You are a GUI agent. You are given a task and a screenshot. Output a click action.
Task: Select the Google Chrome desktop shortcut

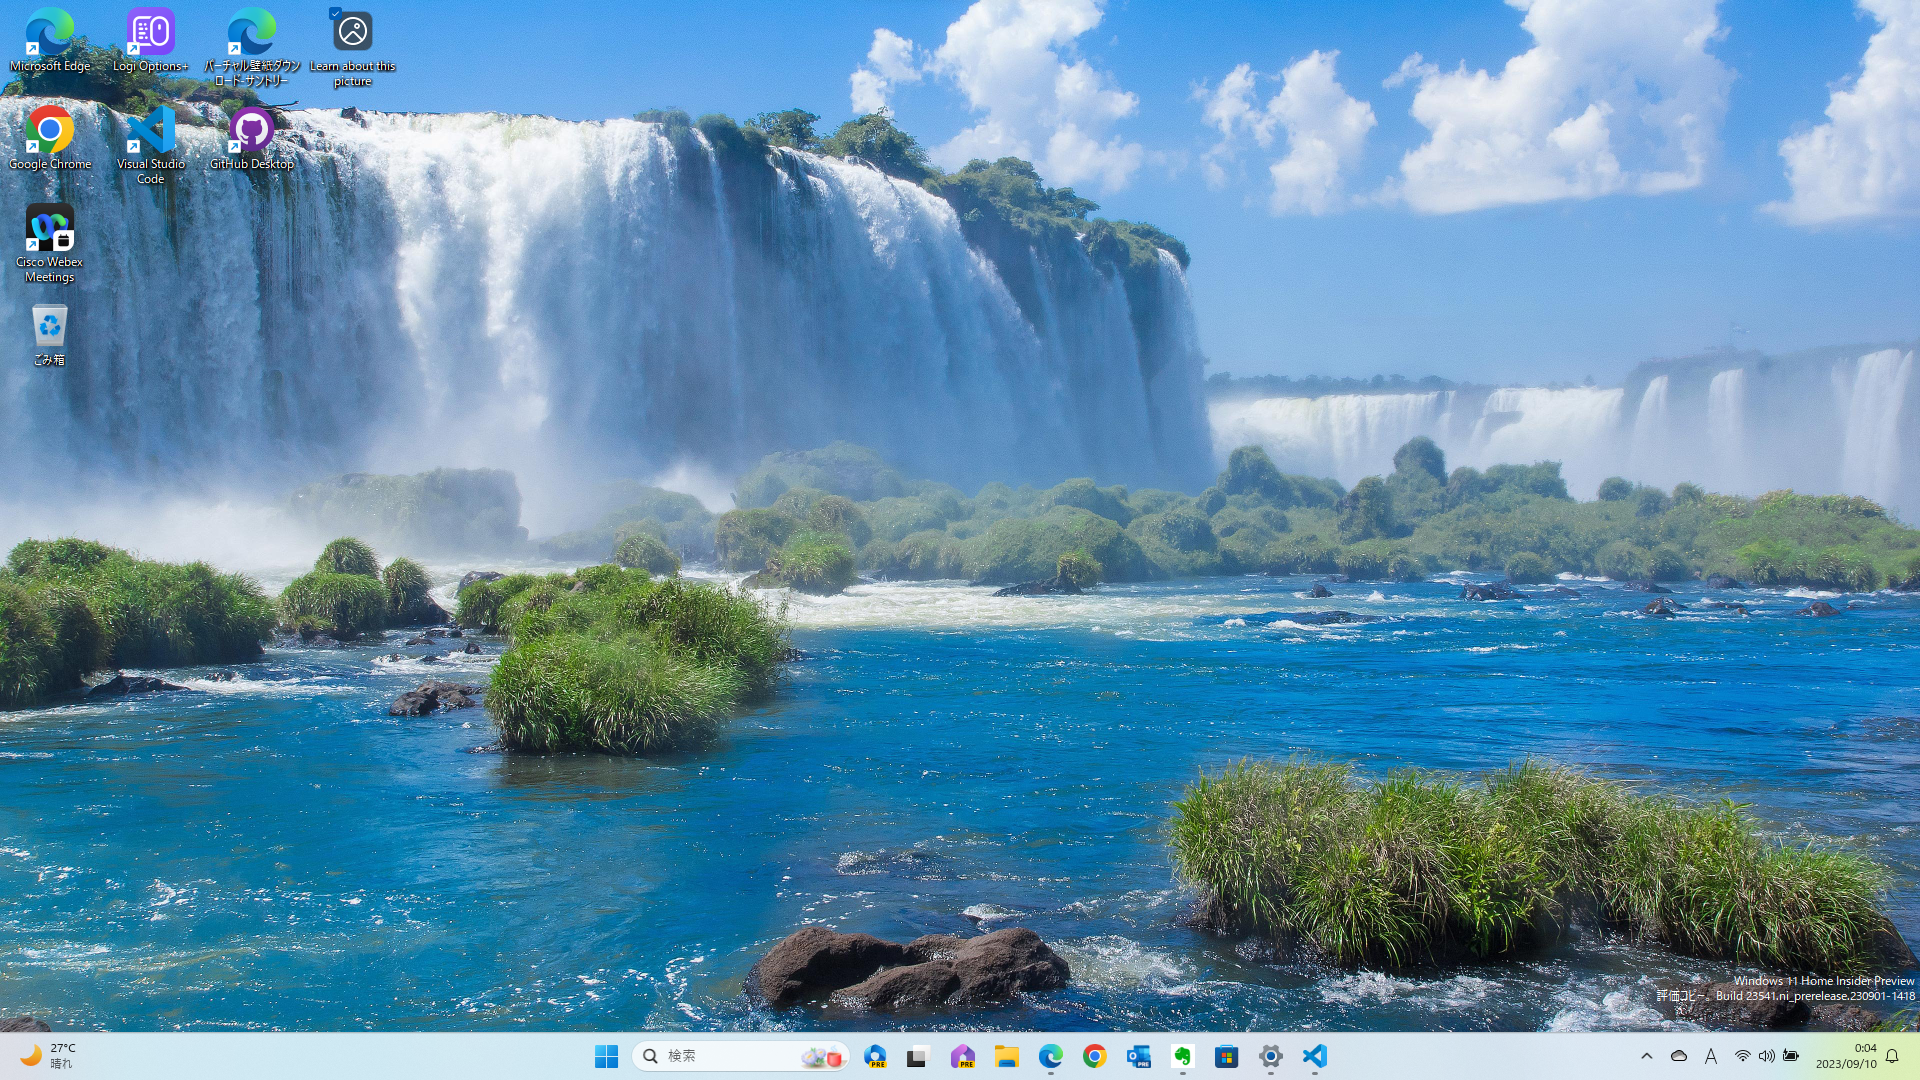point(50,138)
